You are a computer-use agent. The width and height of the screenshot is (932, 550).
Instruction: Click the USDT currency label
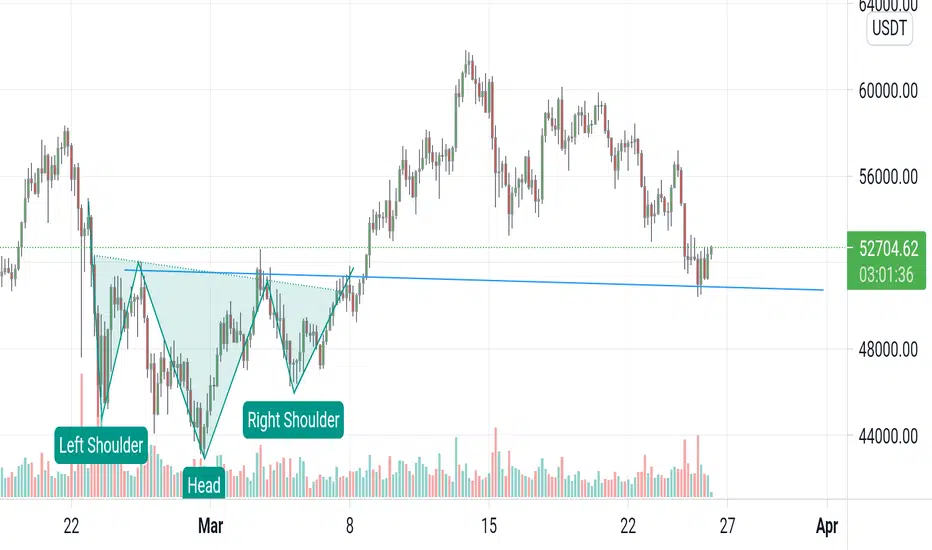889,28
